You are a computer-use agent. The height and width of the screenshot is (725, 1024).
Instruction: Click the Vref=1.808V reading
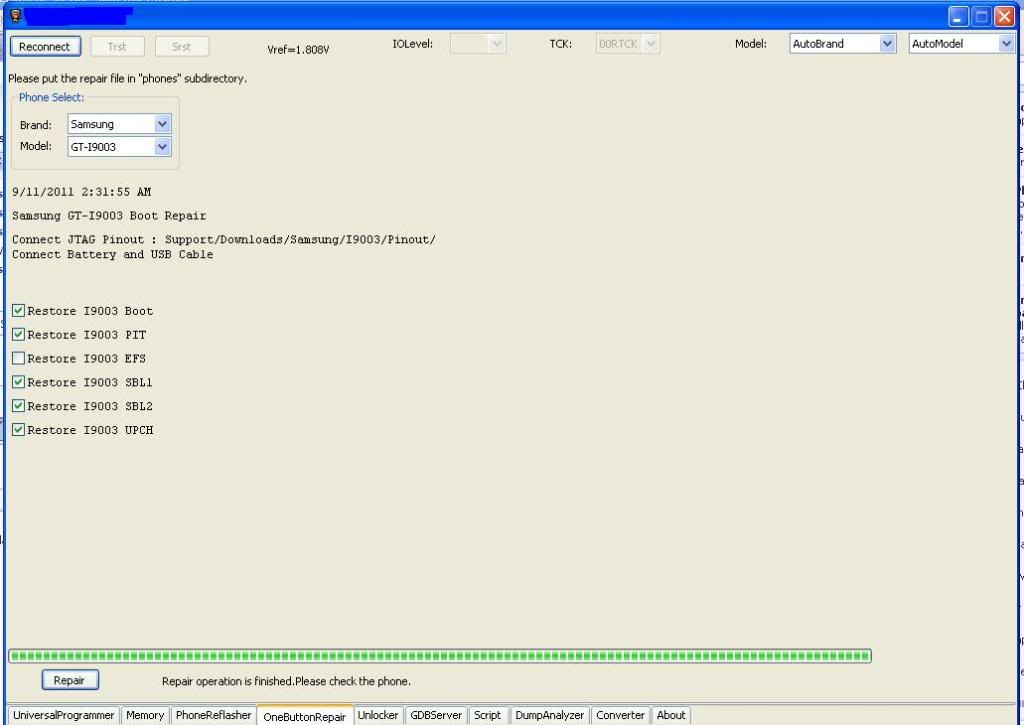pyautogui.click(x=298, y=50)
